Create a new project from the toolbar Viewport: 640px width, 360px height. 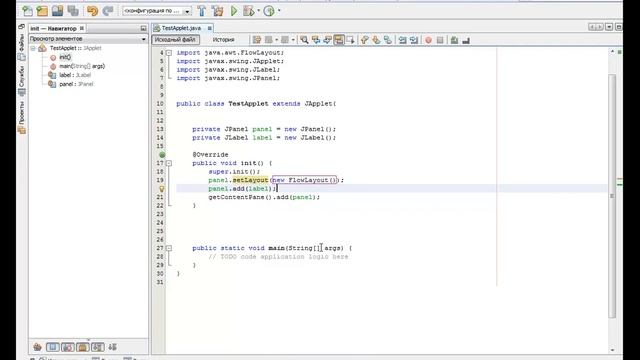click(42, 11)
